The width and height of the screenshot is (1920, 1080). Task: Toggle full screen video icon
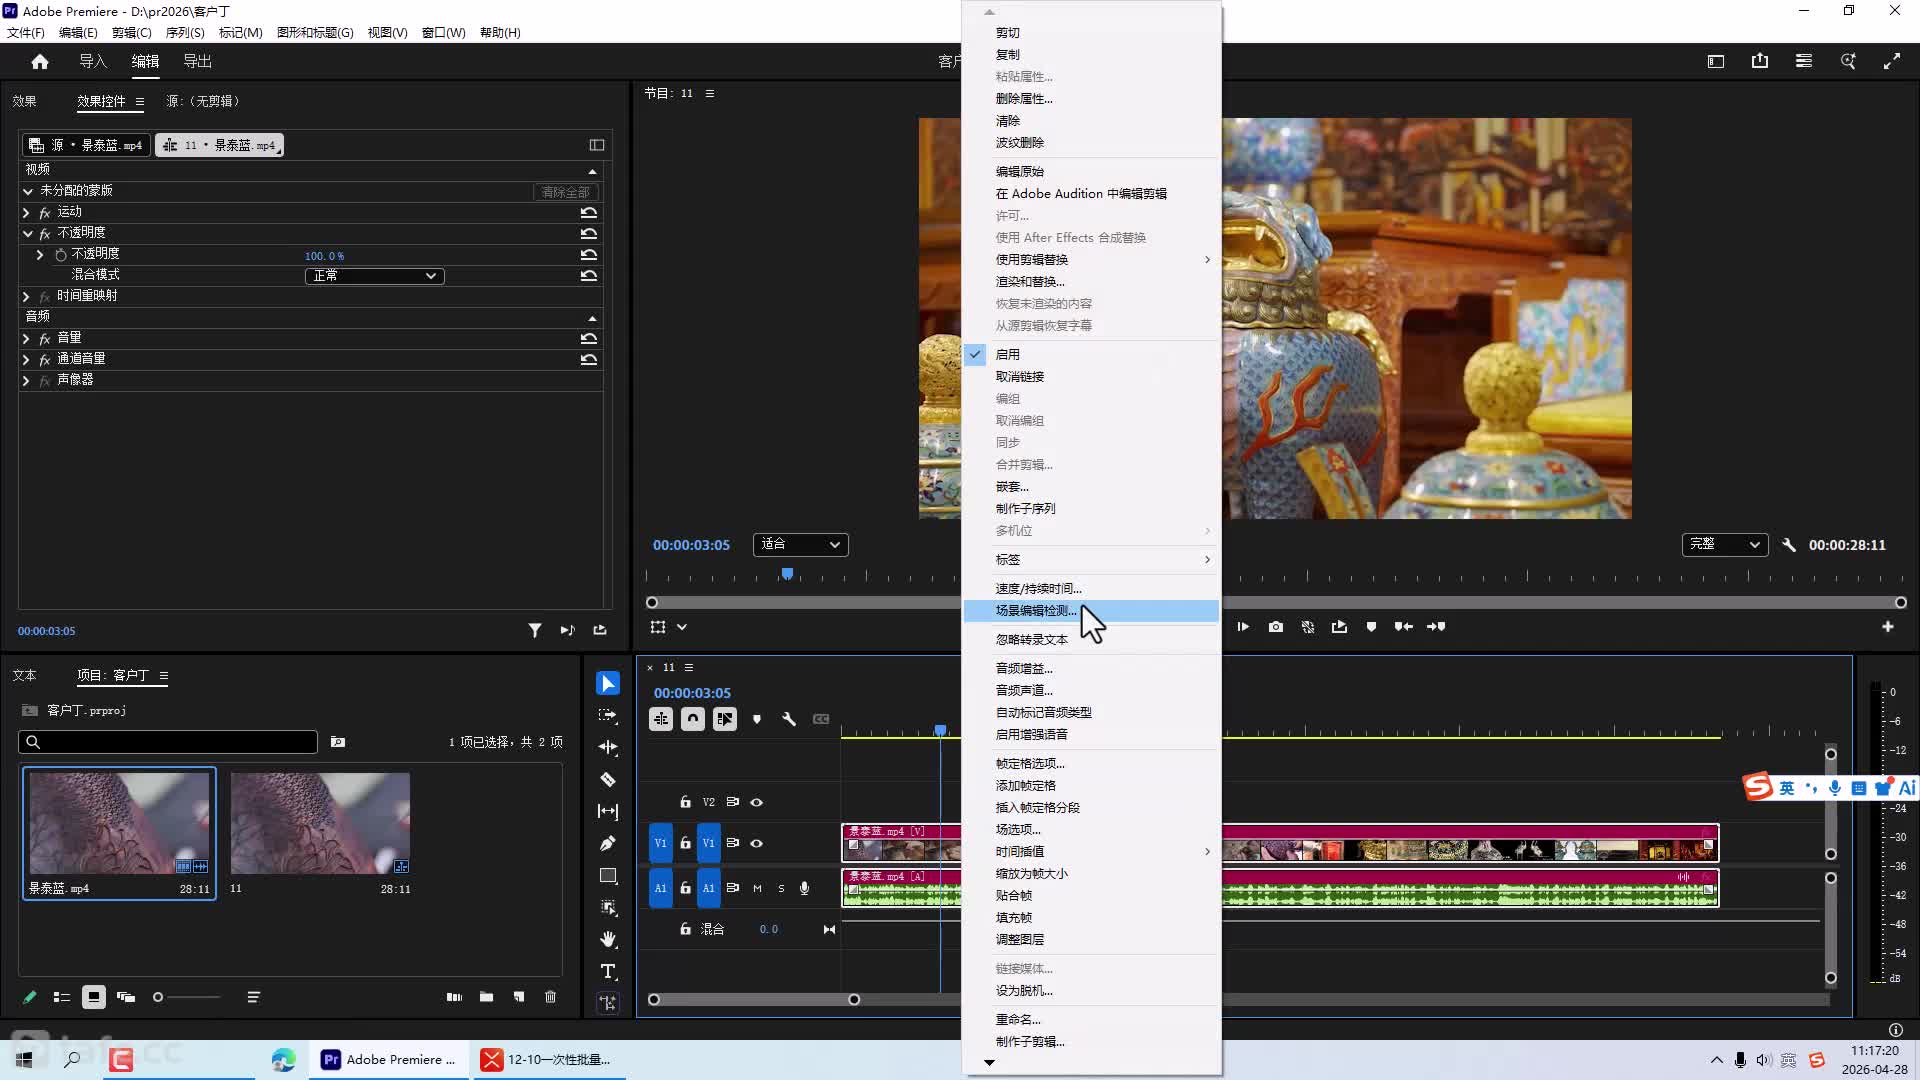click(1892, 61)
